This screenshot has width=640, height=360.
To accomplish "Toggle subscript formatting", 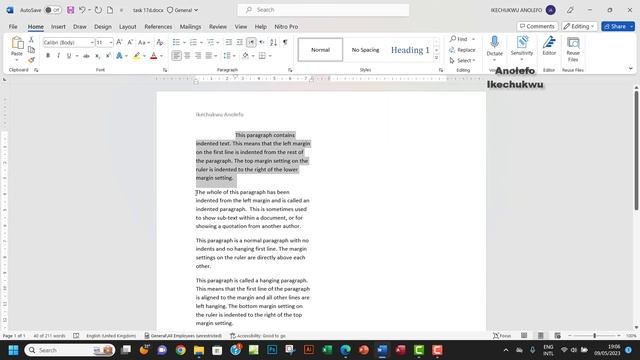I will (x=98, y=56).
